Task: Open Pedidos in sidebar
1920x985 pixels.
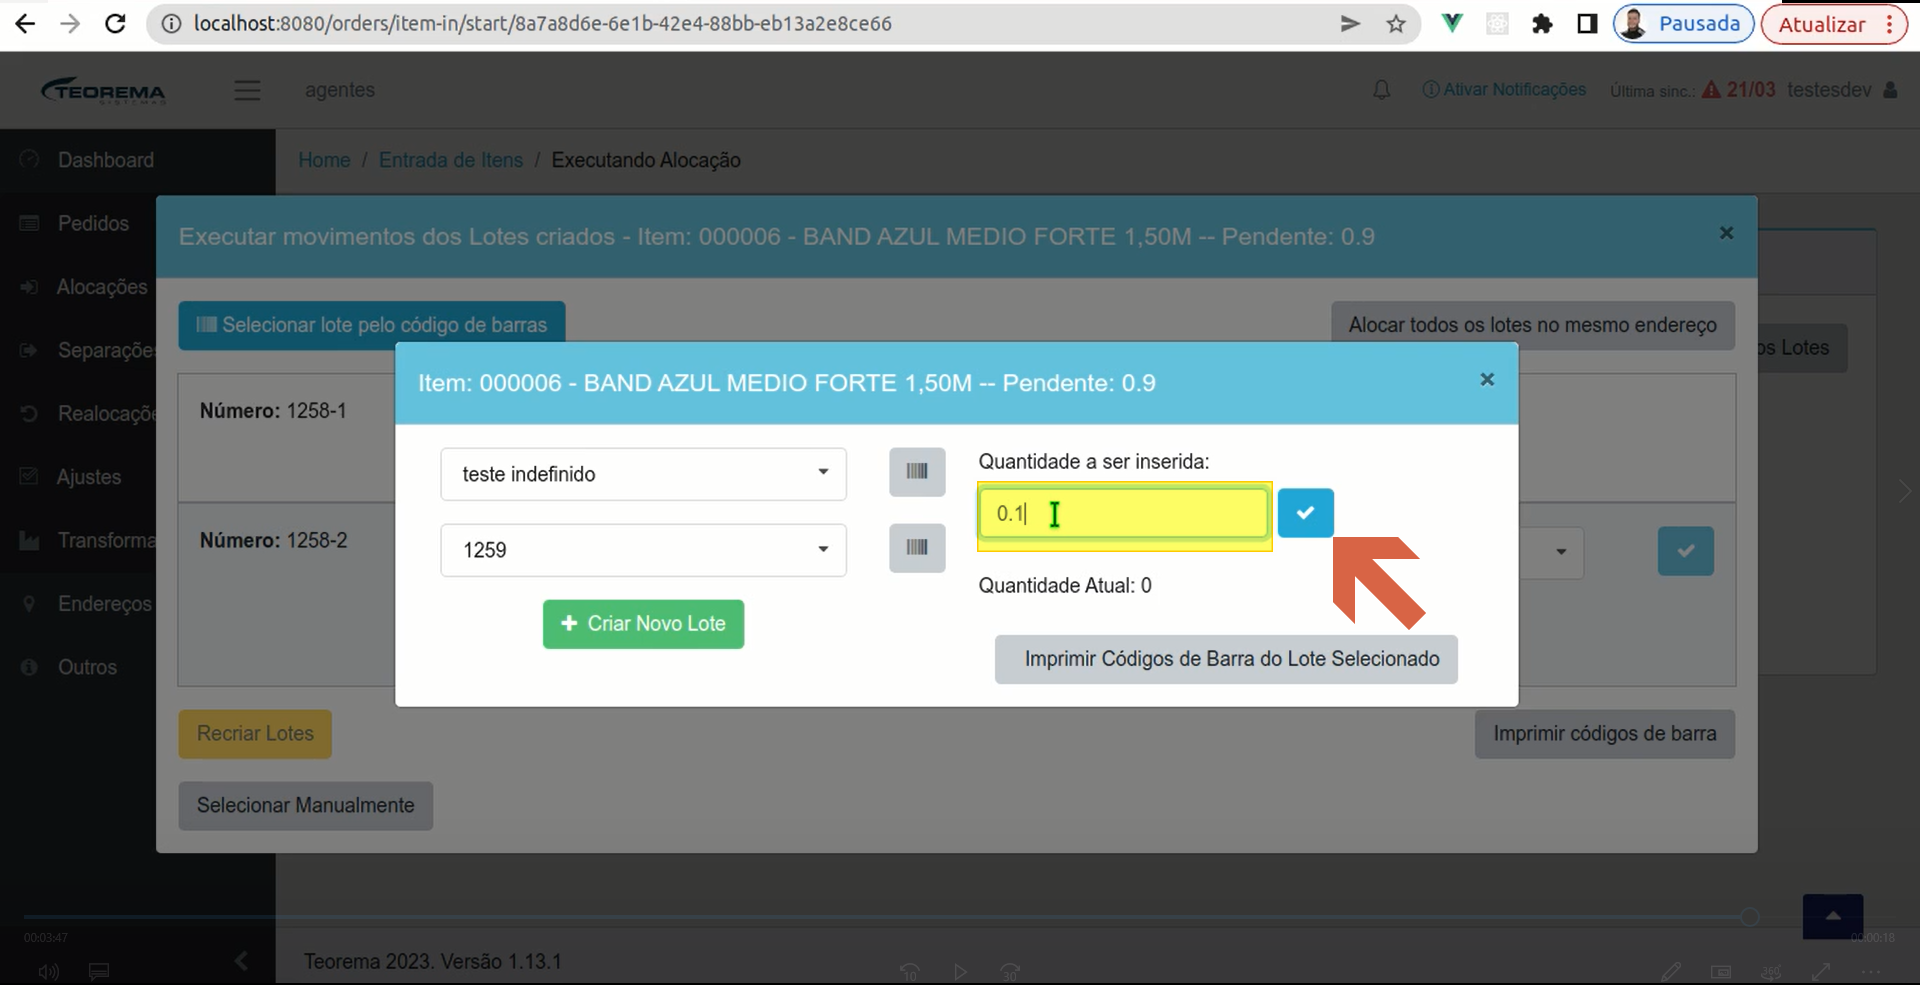Action: [93, 223]
